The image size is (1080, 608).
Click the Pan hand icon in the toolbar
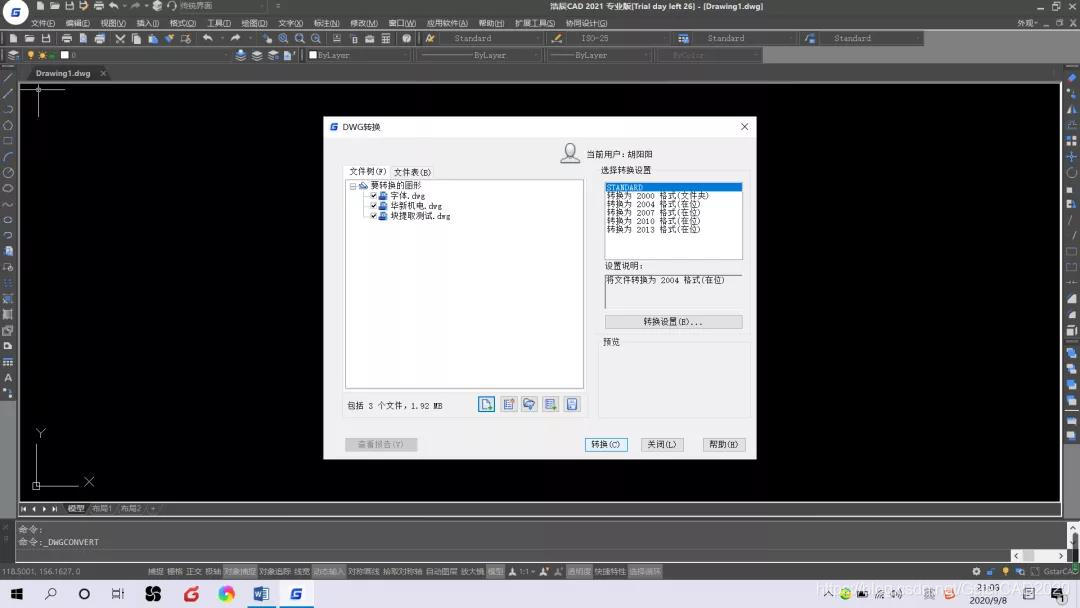point(267,39)
